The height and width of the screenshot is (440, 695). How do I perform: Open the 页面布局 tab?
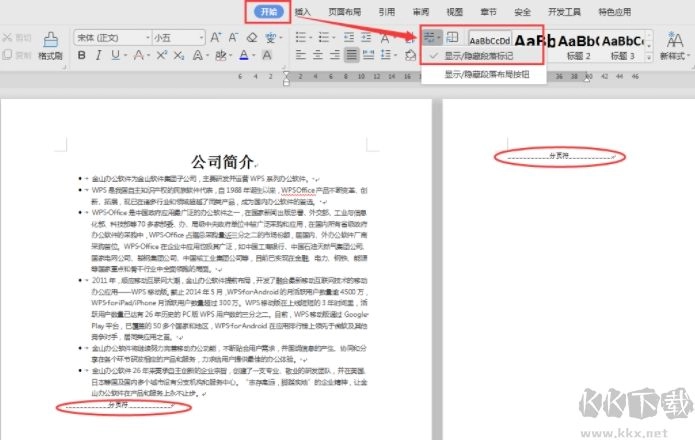coord(345,12)
